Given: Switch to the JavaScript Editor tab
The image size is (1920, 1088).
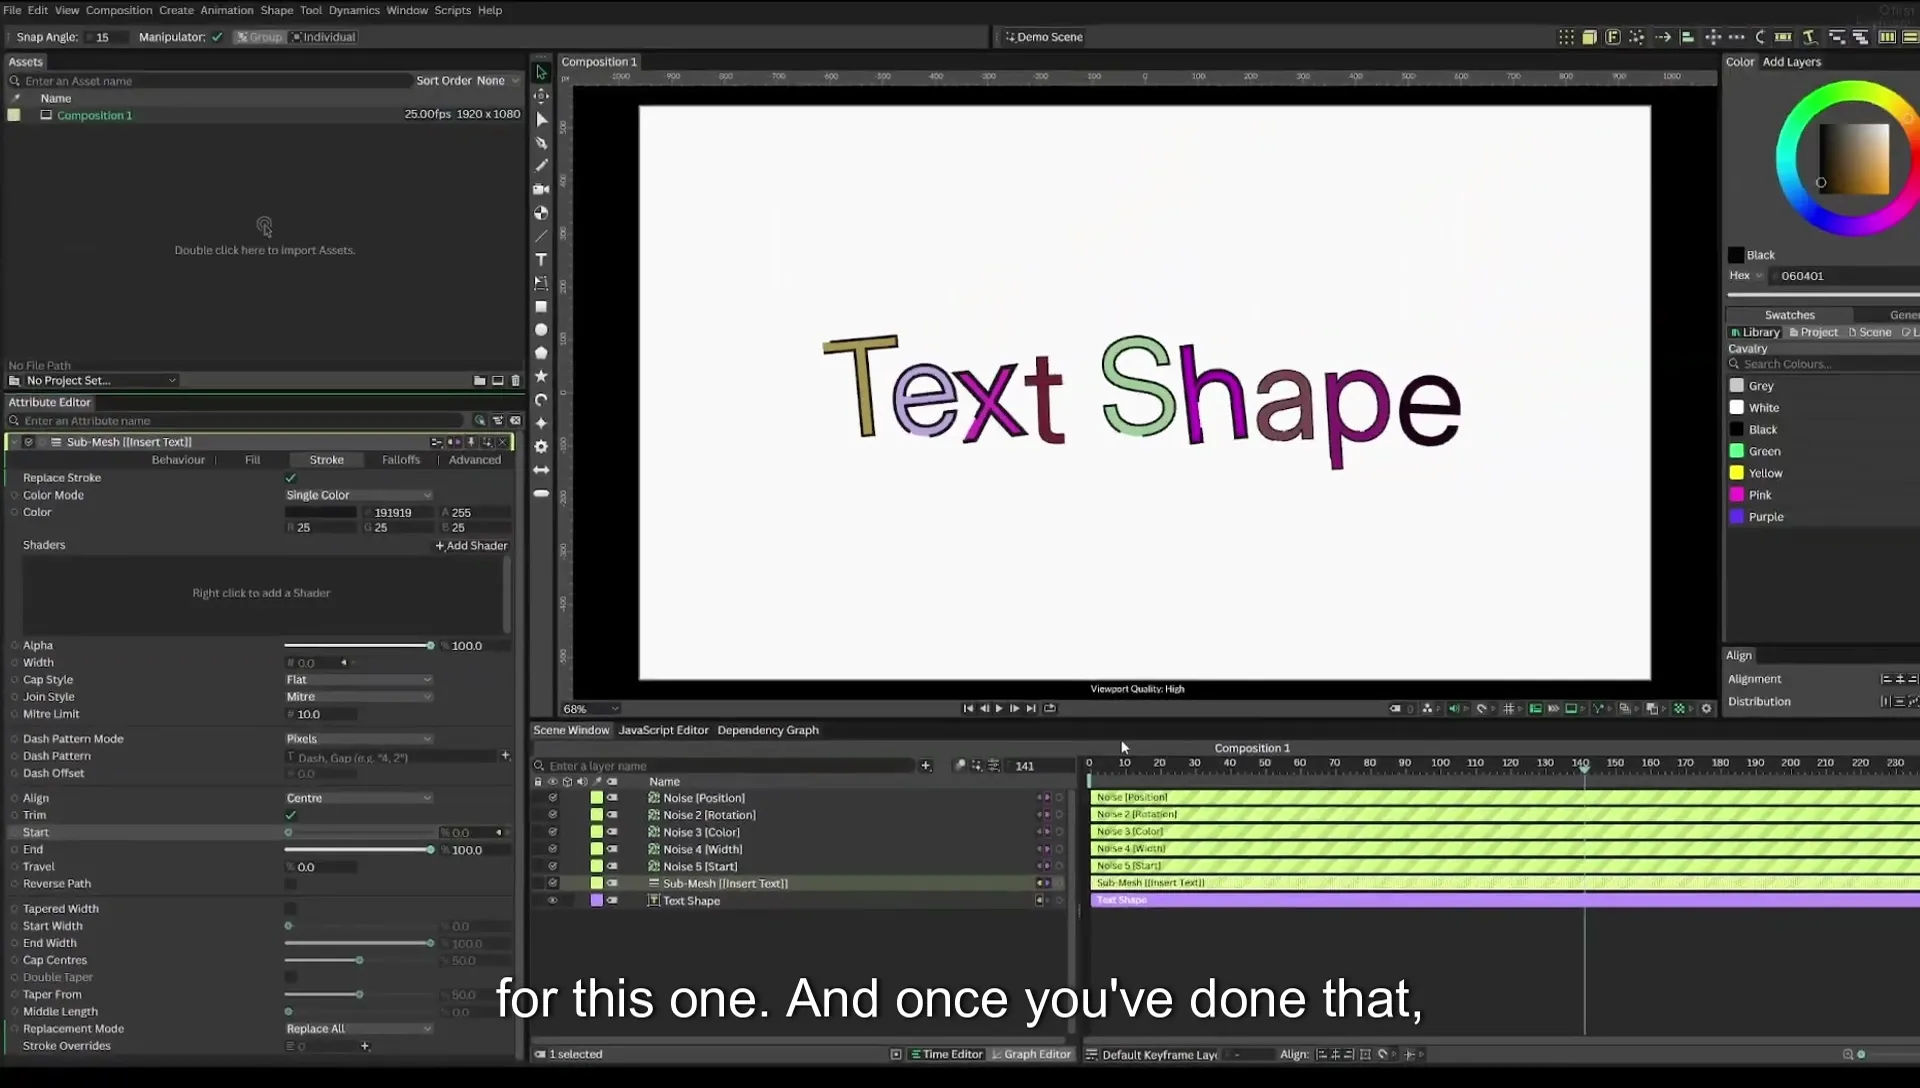Looking at the screenshot, I should (663, 730).
